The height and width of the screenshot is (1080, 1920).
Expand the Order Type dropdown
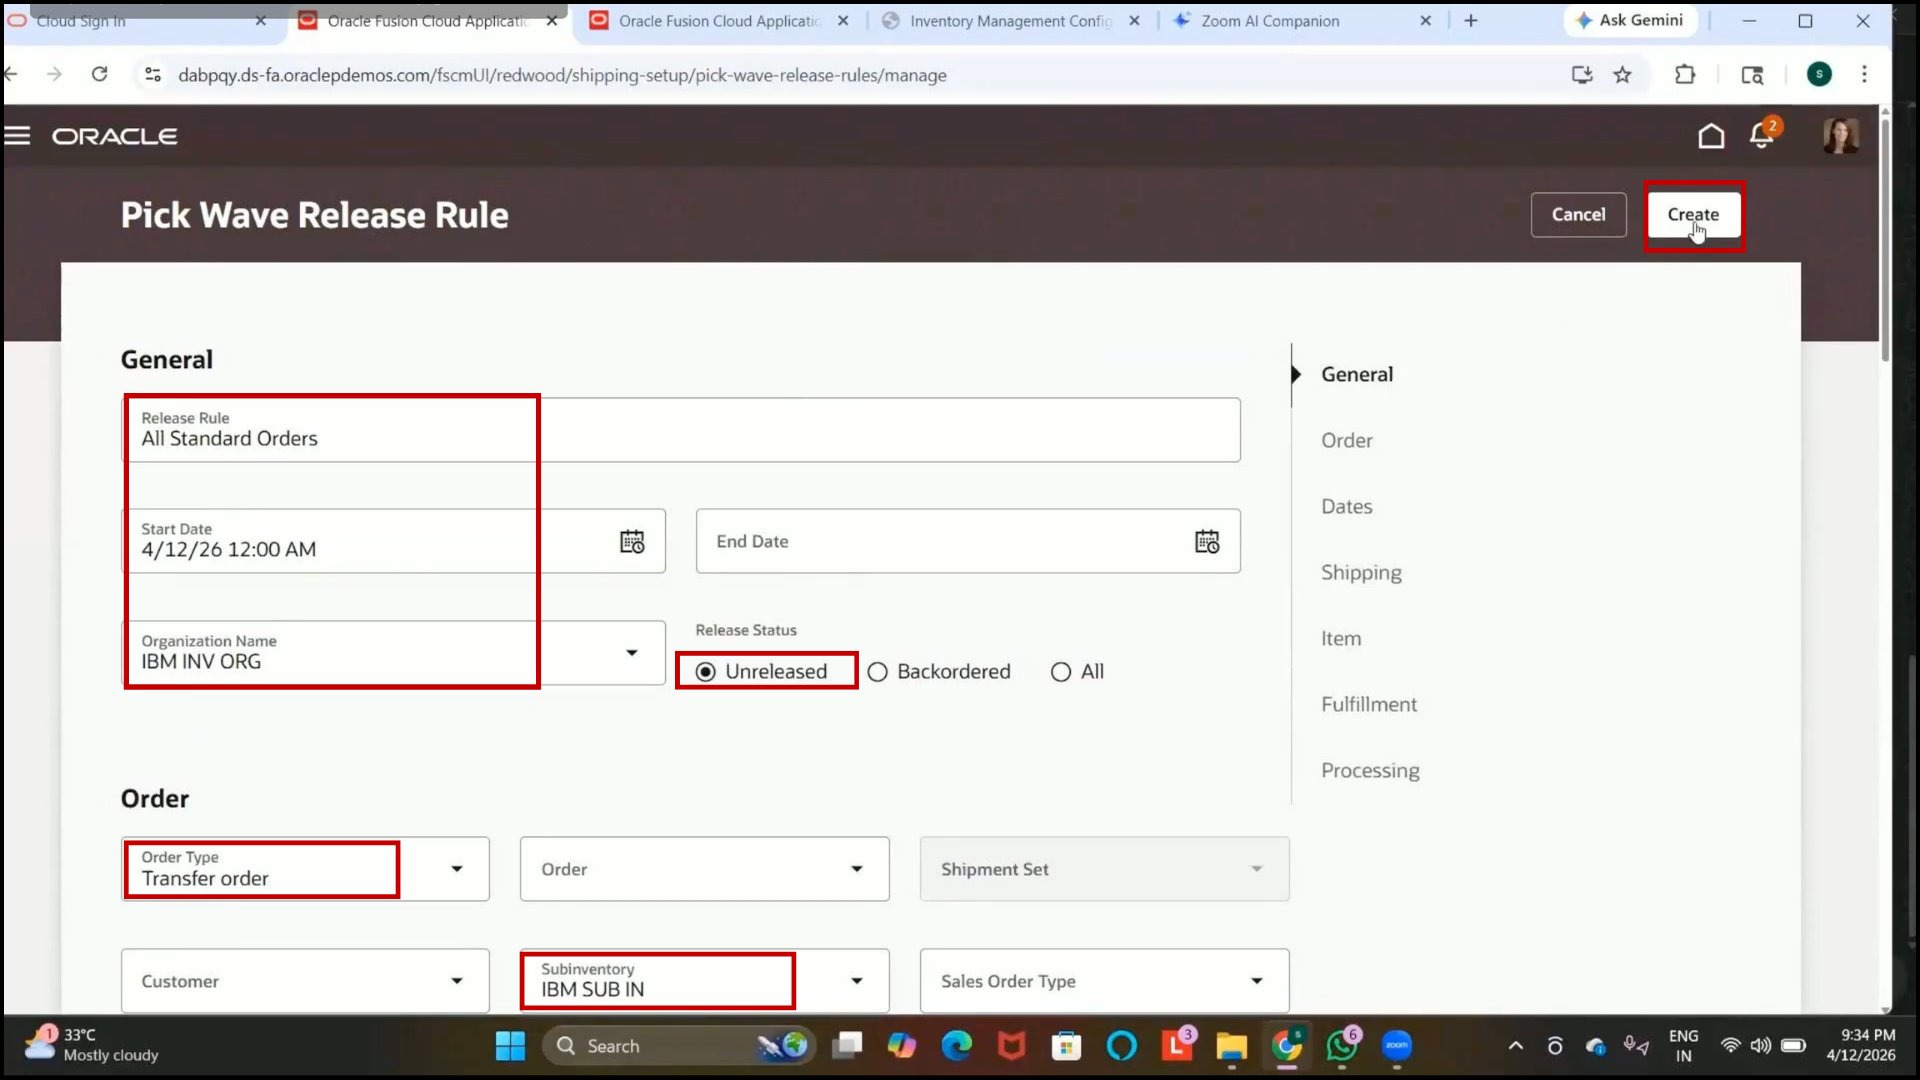457,869
